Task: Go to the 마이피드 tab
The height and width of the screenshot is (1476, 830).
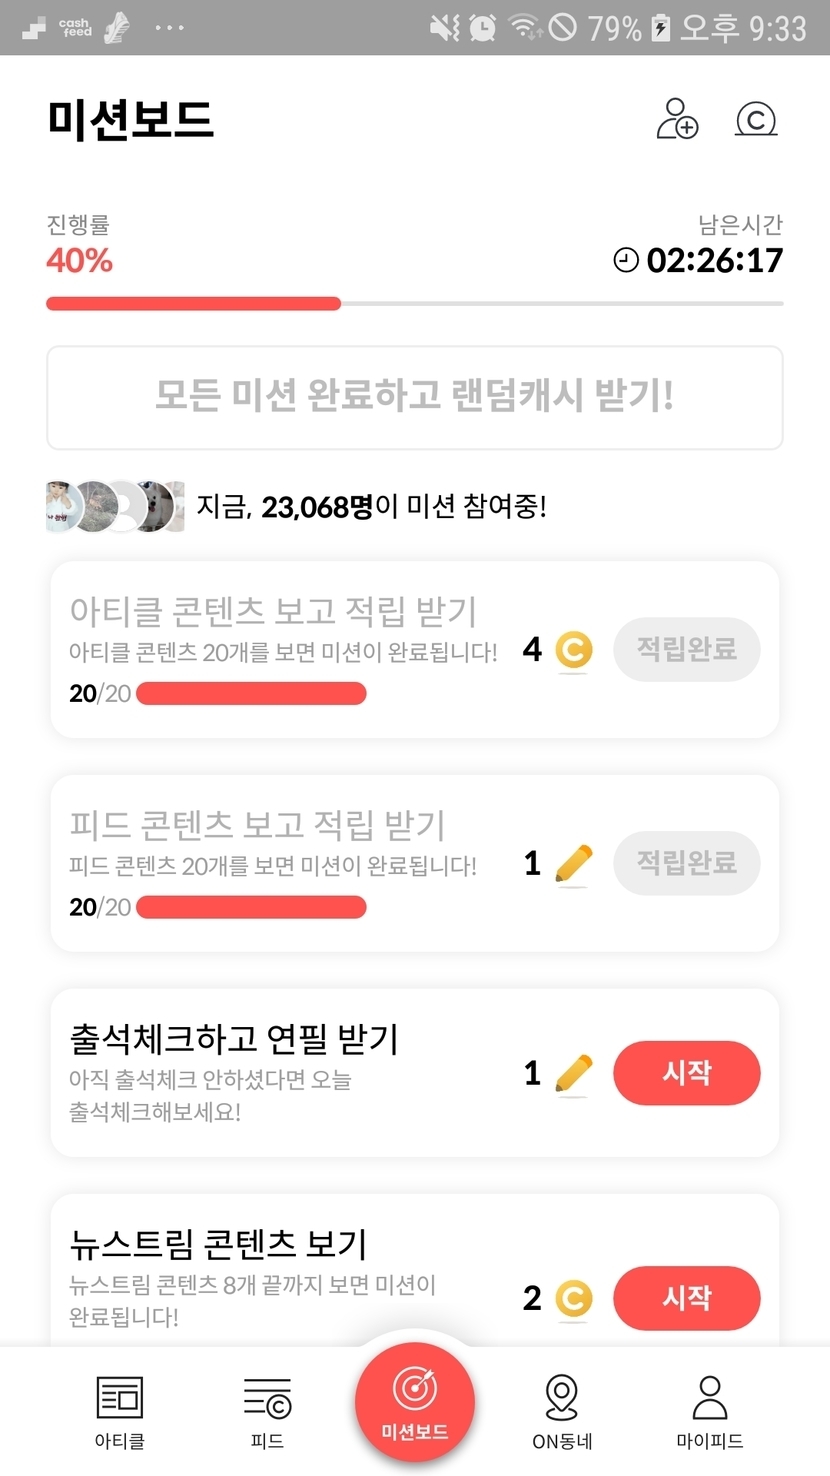Action: [710, 1410]
